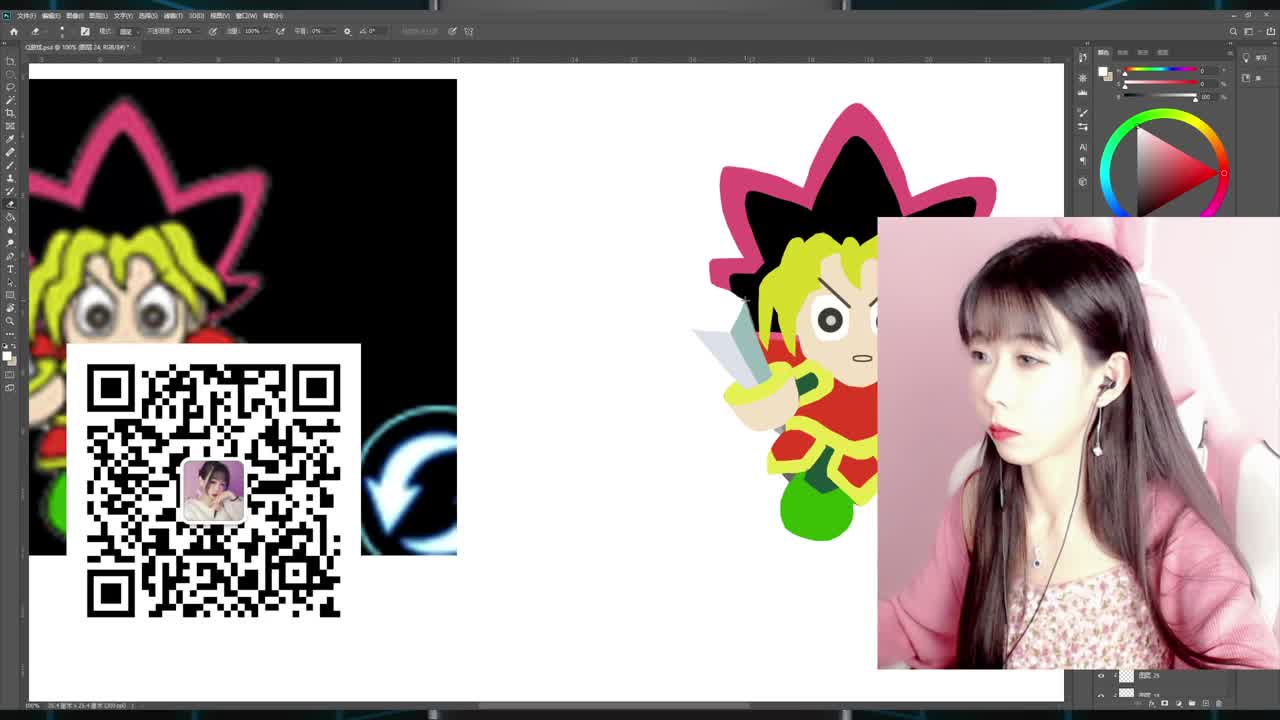
Task: Open the flow 100% dropdown field
Action: pos(255,31)
